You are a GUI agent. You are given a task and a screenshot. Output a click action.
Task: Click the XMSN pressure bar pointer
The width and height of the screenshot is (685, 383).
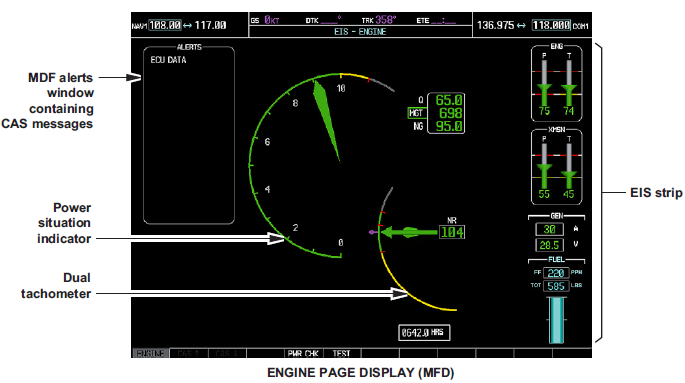544,171
